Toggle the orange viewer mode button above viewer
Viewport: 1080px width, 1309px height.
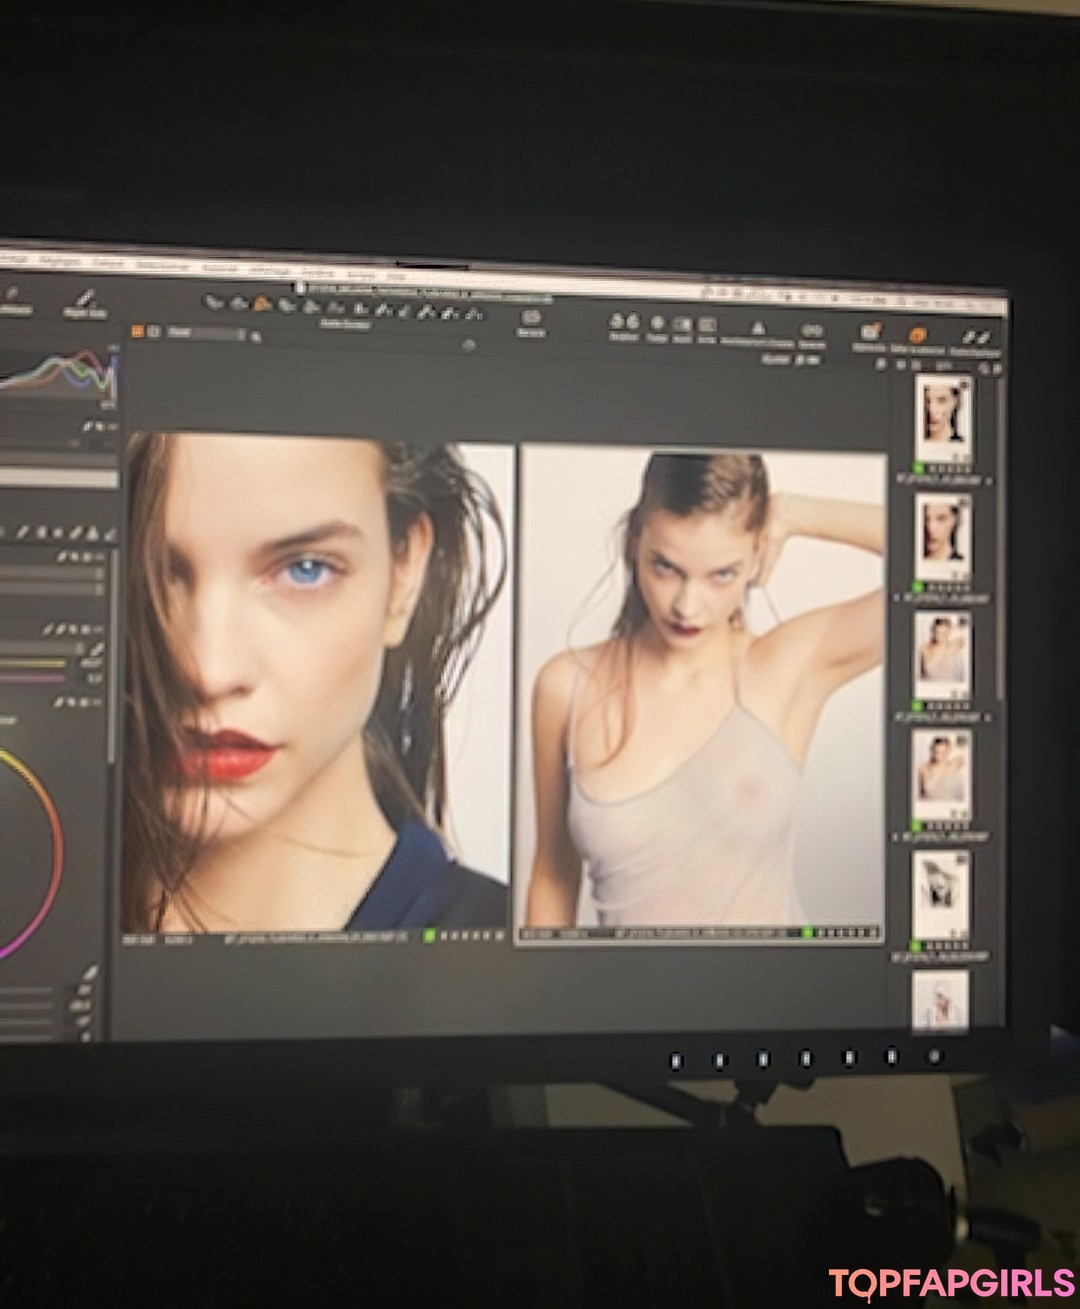pos(138,331)
